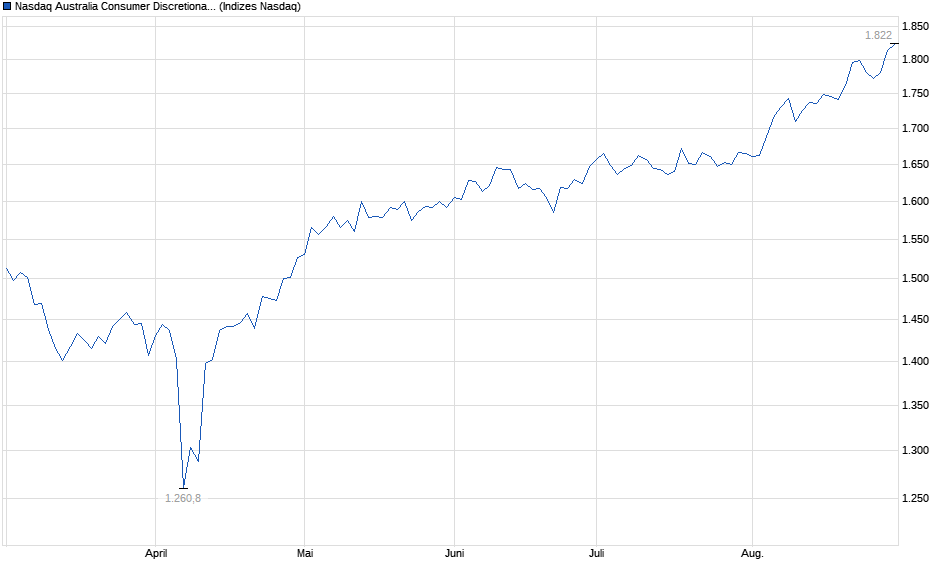Click the 'Mai' x-axis label
The image size is (940, 579).
[305, 553]
